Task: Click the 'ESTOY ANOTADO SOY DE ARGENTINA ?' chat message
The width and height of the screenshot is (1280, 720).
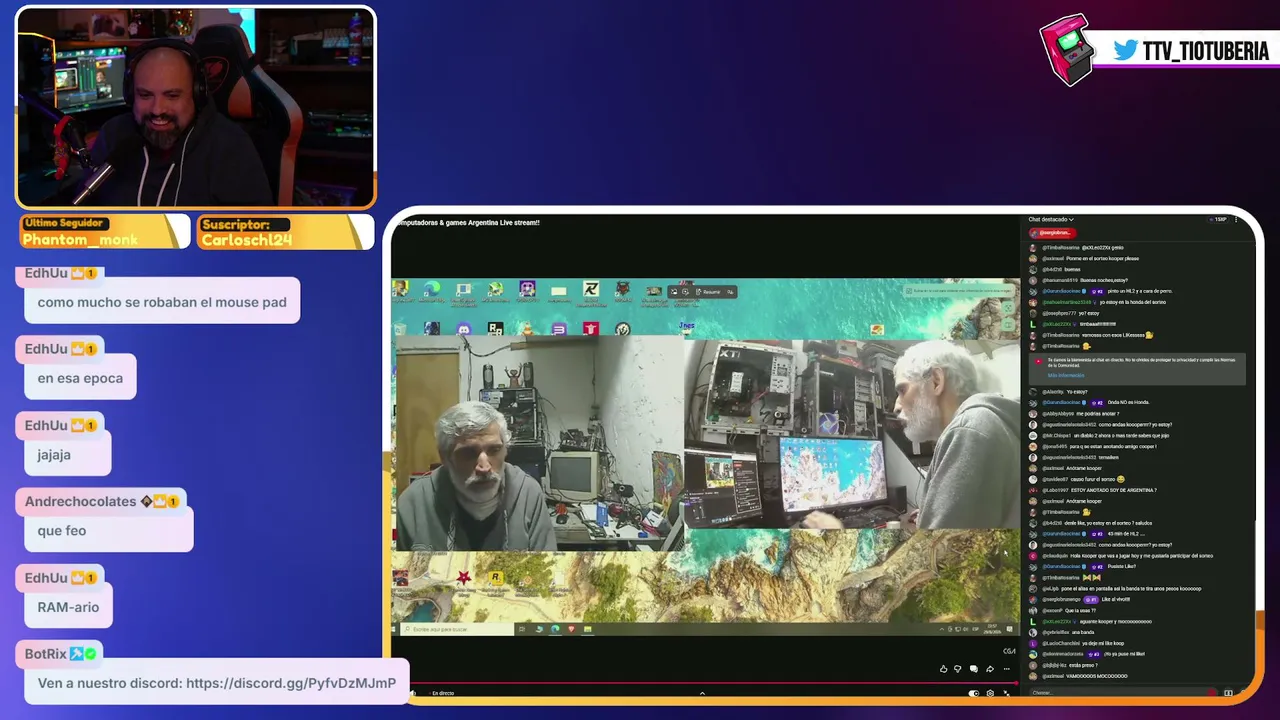Action: 1113,490
